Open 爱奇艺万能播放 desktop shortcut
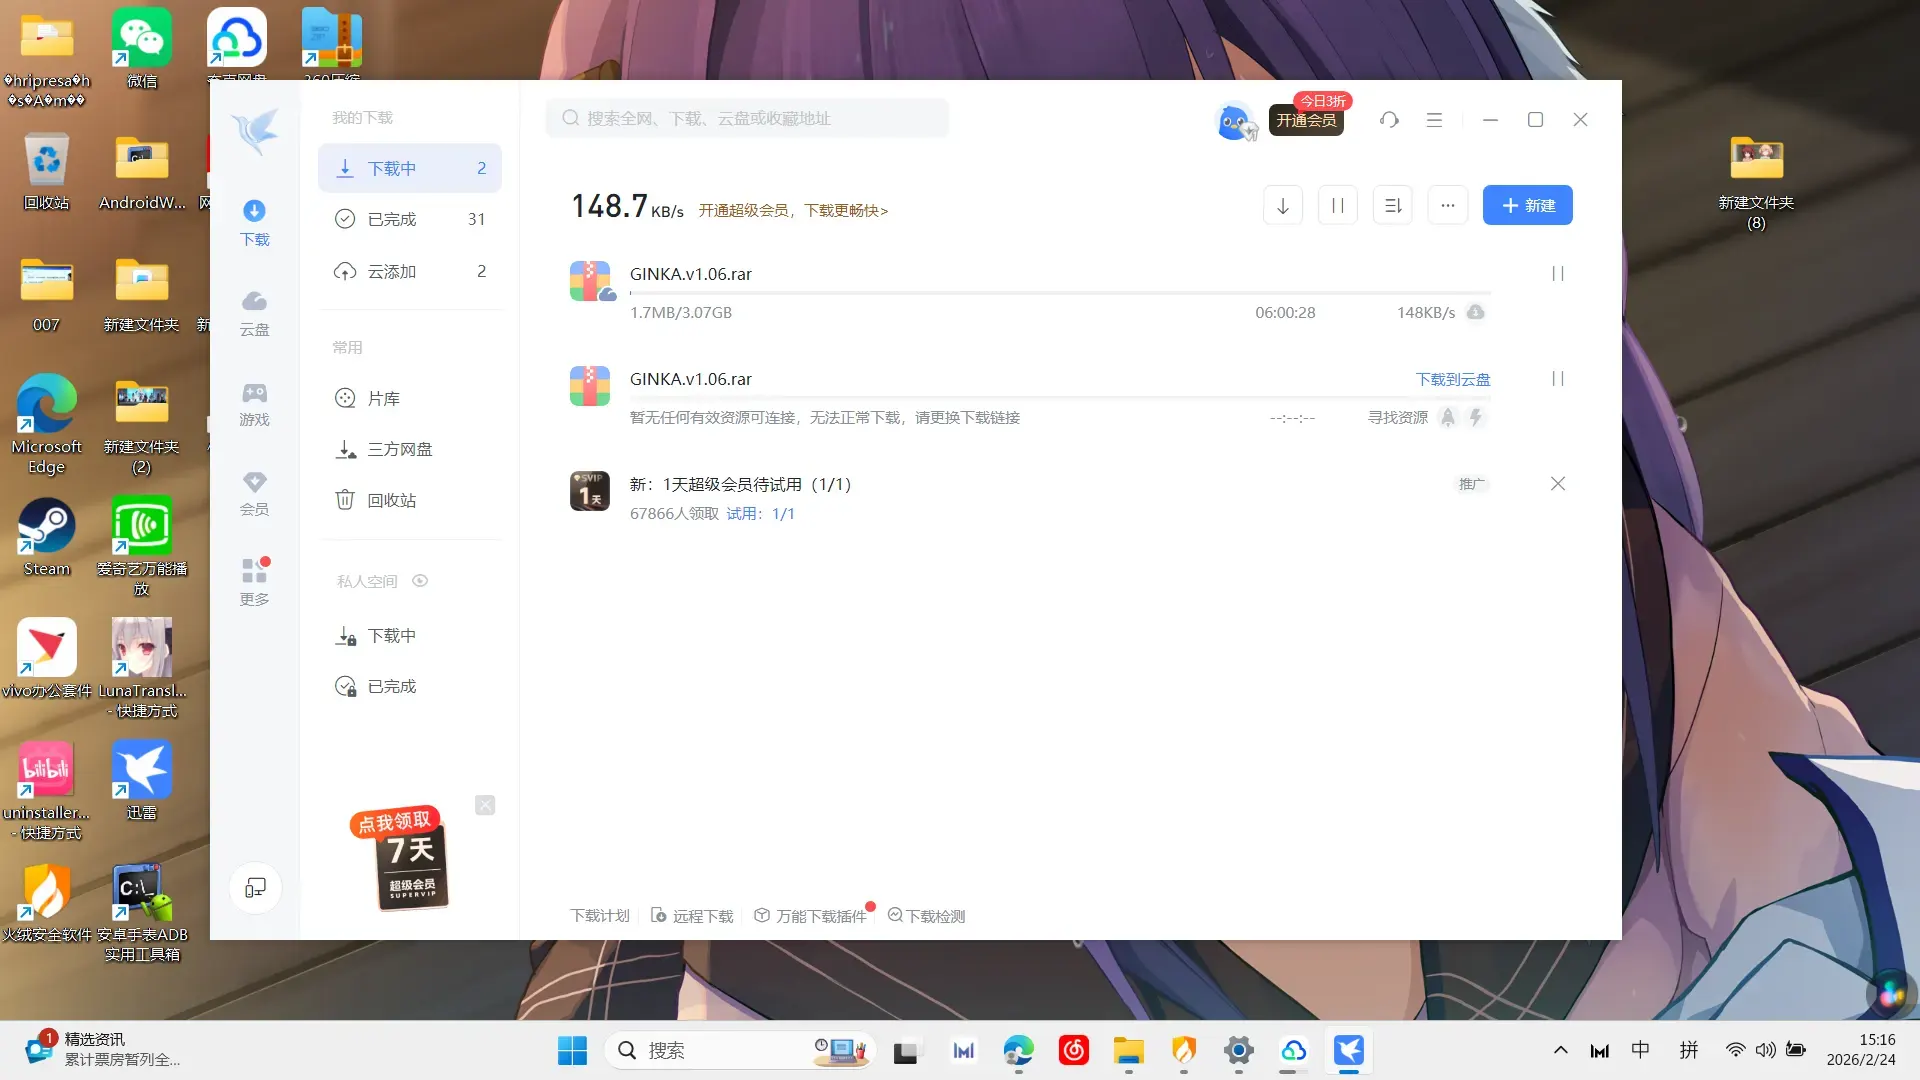This screenshot has height=1080, width=1920. click(x=142, y=547)
